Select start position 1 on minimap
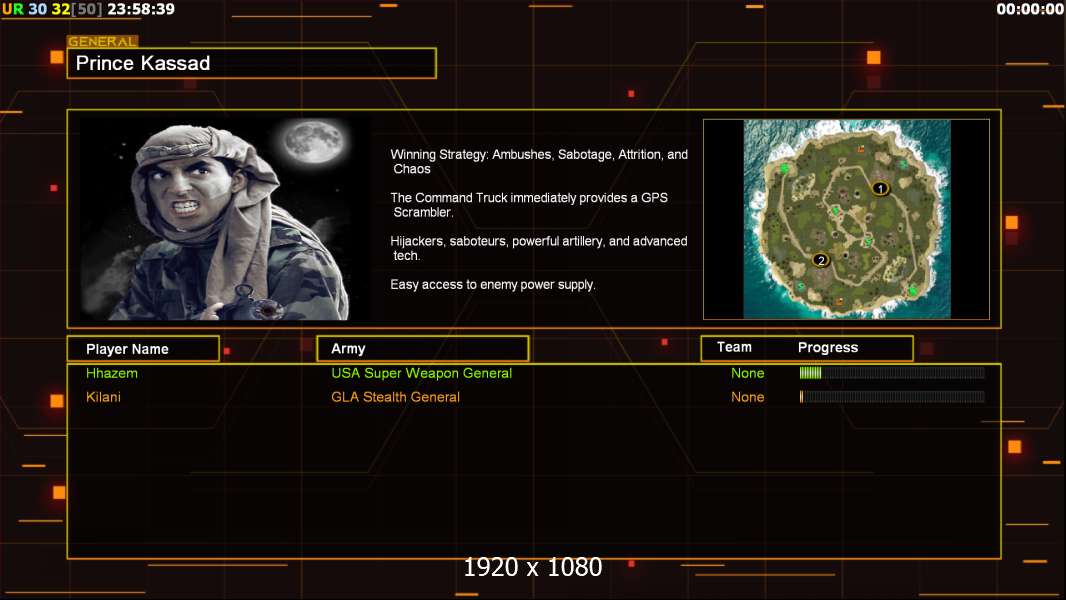This screenshot has width=1066, height=600. pos(880,188)
